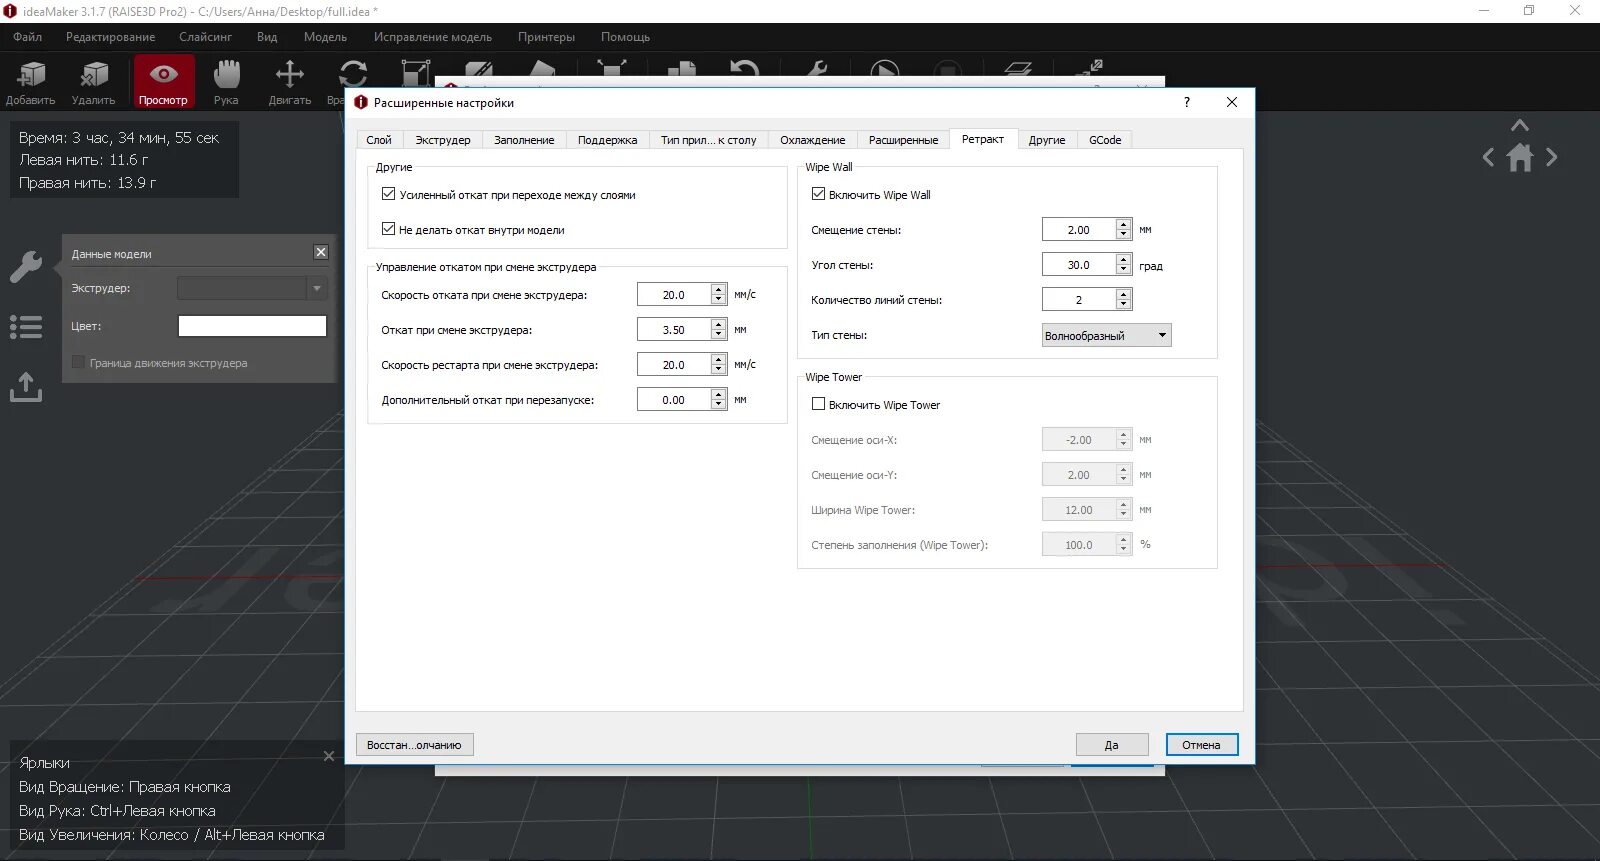
Task: Open the Модель menu
Action: [x=325, y=37]
